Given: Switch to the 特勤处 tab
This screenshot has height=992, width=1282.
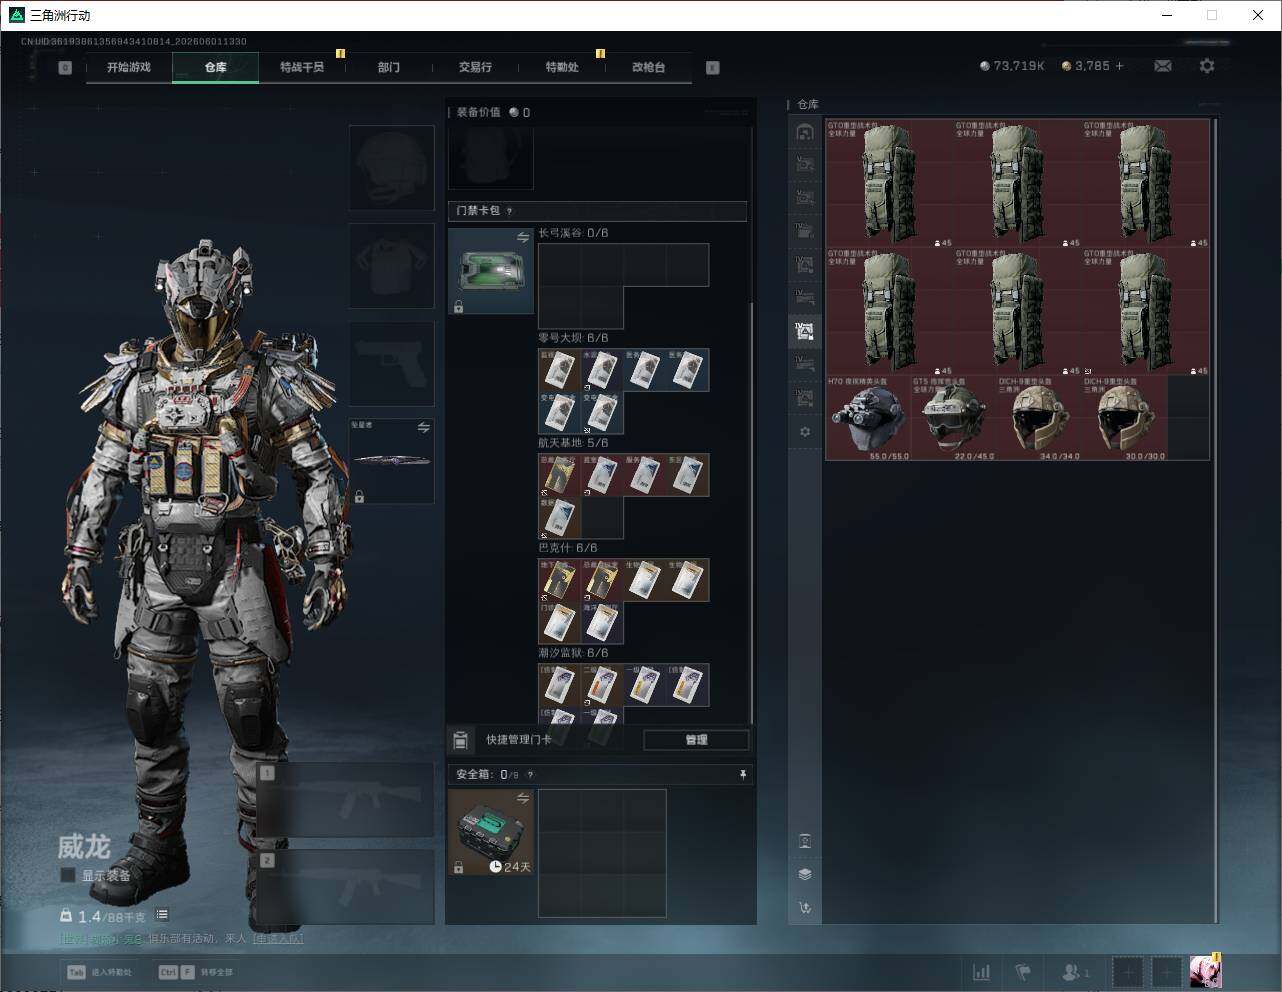Looking at the screenshot, I should coord(562,67).
